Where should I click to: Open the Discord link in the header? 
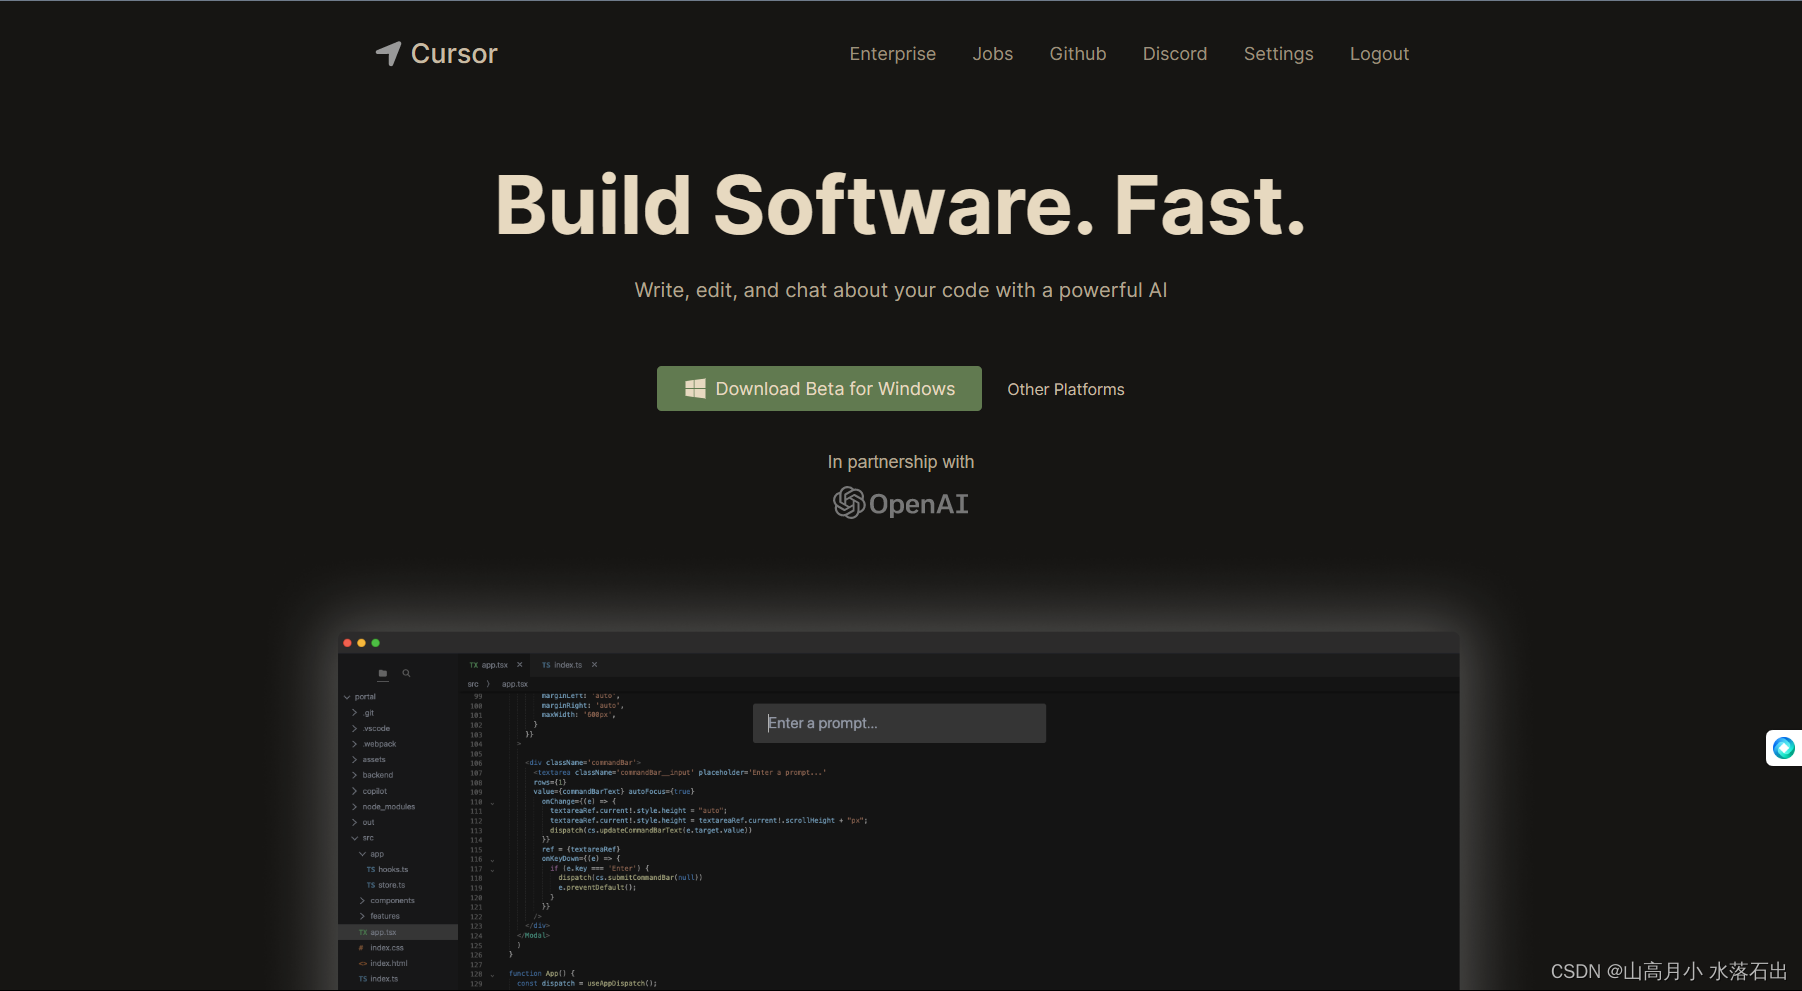point(1175,54)
